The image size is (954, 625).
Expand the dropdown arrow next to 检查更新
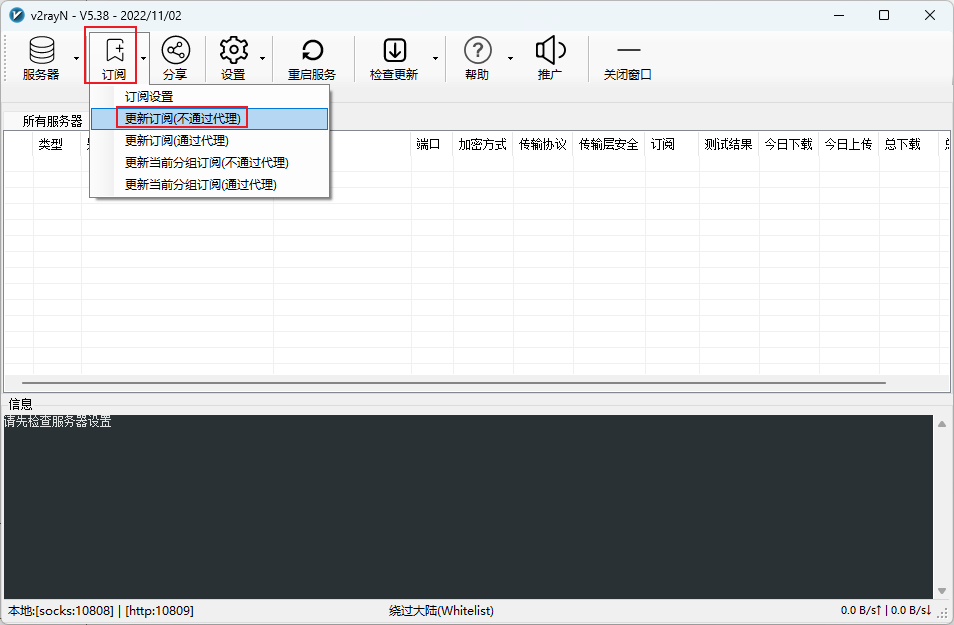[435, 58]
